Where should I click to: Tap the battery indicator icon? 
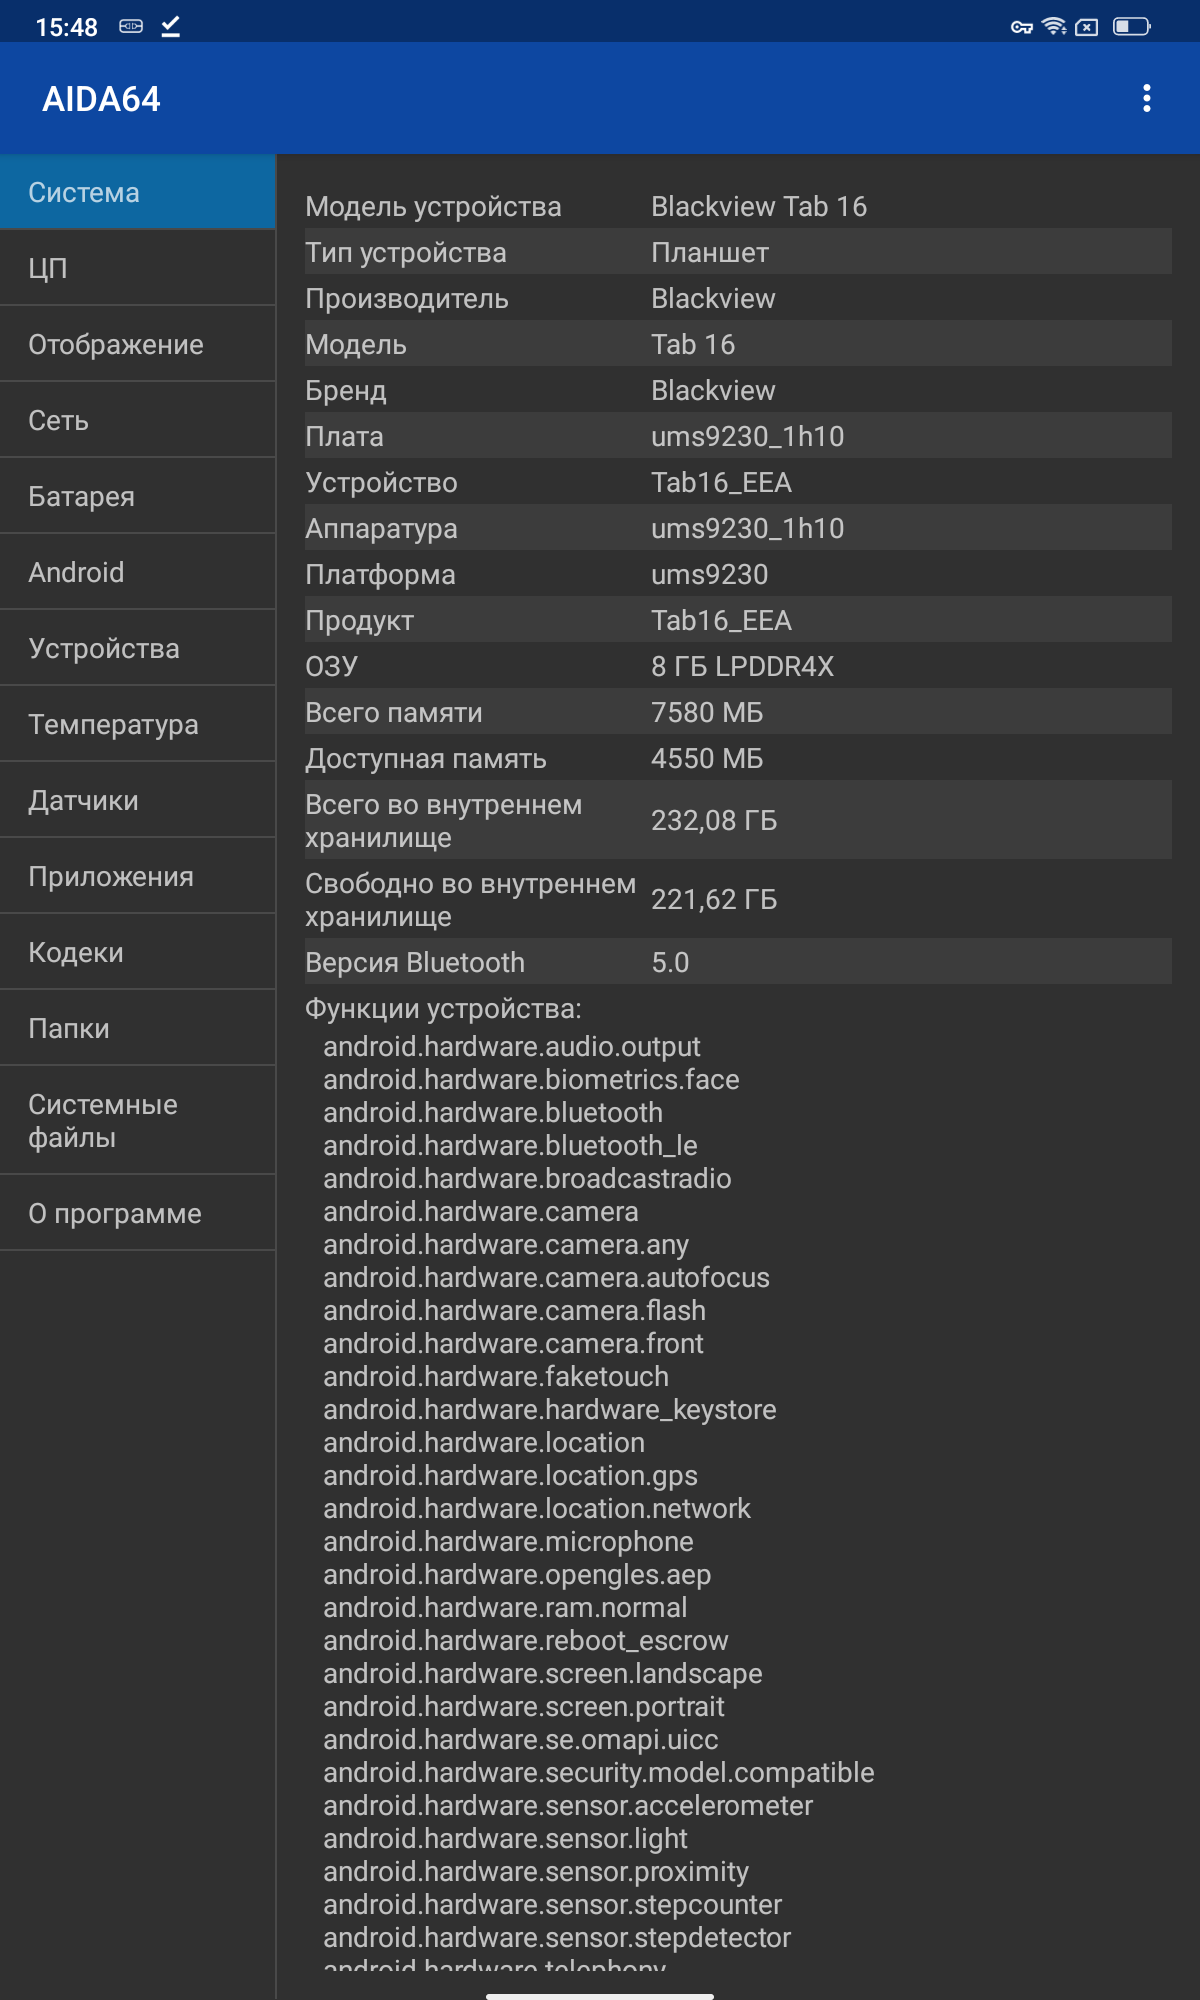1132,26
